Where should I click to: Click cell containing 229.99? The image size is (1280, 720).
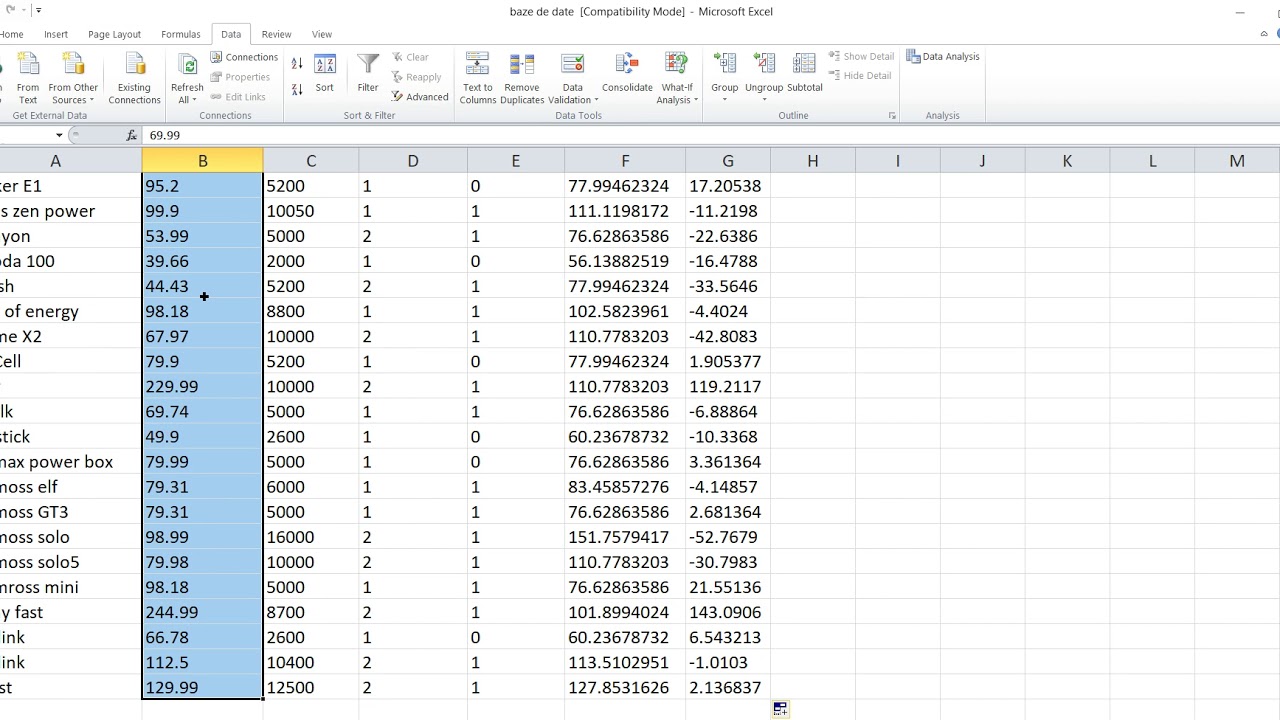(202, 386)
